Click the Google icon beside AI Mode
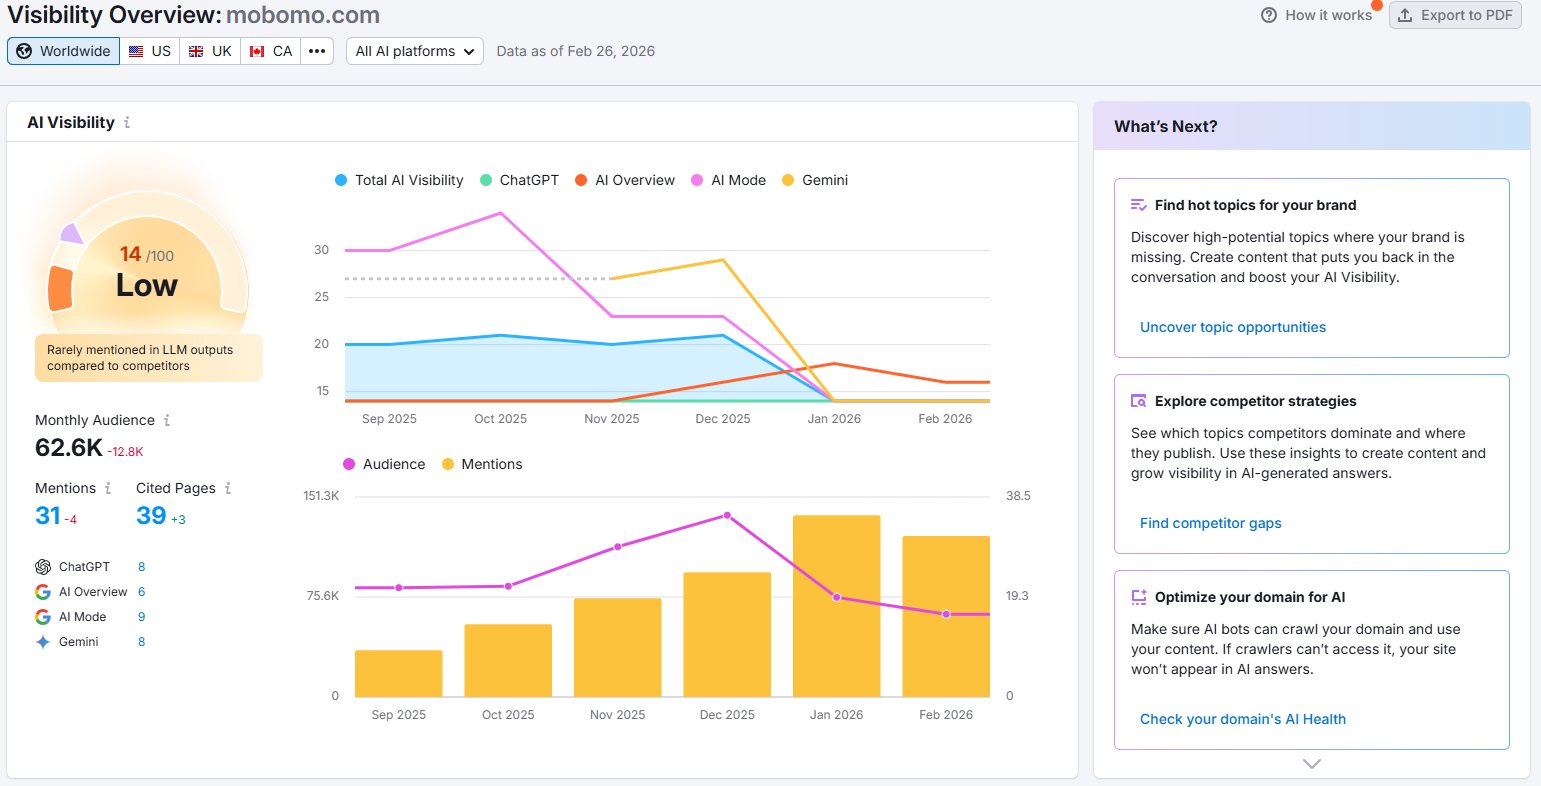 click(43, 617)
